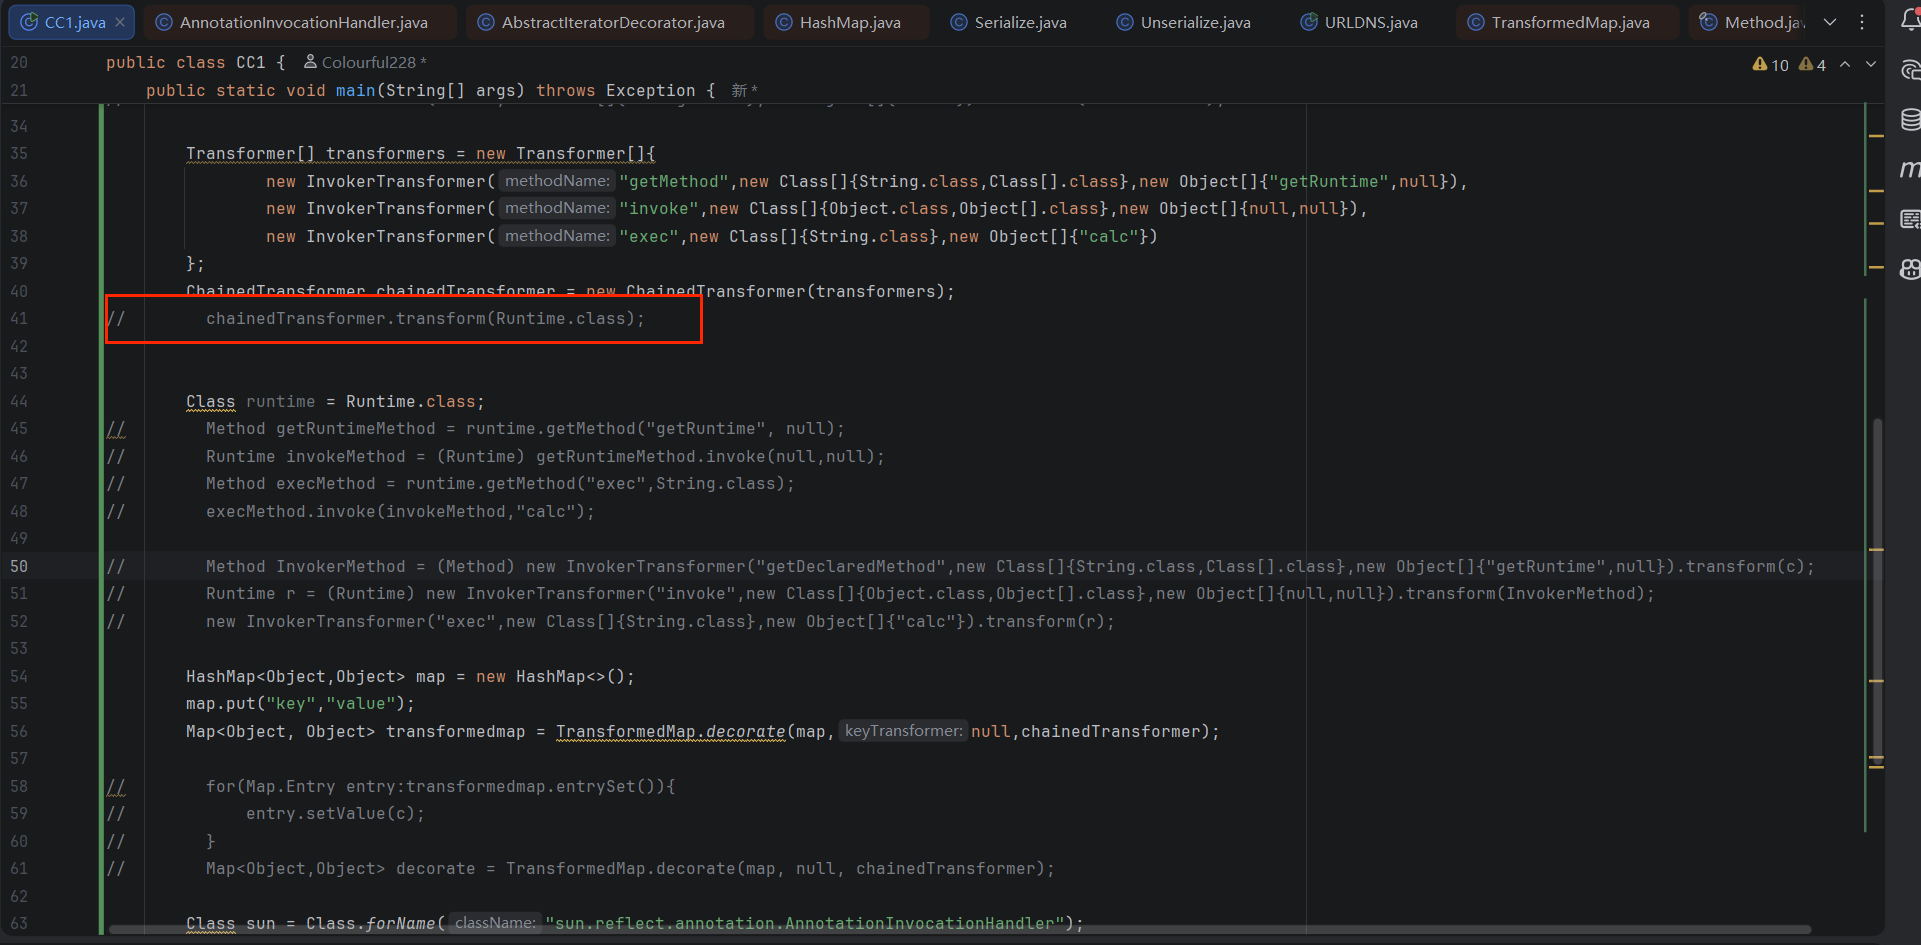Click the class icon on URLDNS.java tab
Image resolution: width=1921 pixels, height=945 pixels.
1308,22
